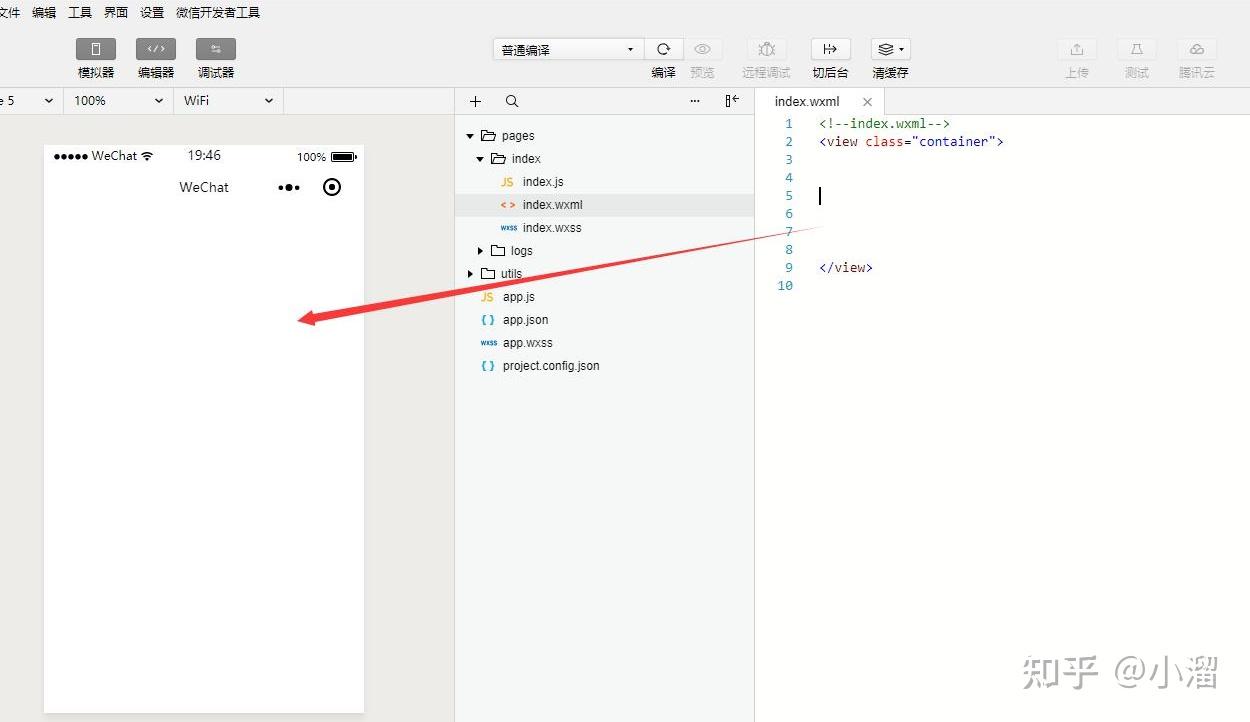The height and width of the screenshot is (722, 1250).
Task: Click editor line 5 at the cursor
Action: 820,196
